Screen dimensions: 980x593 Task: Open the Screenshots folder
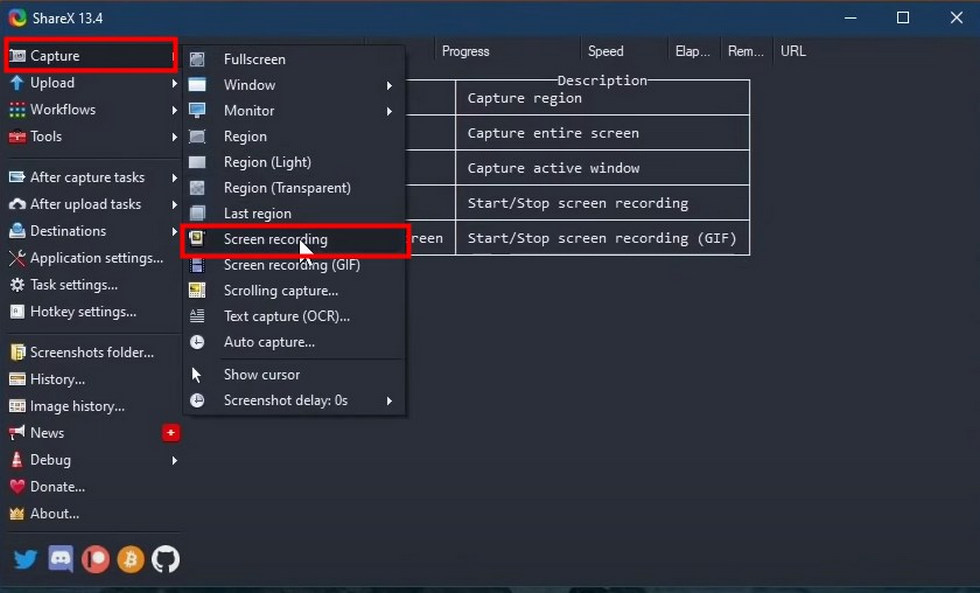(x=90, y=352)
